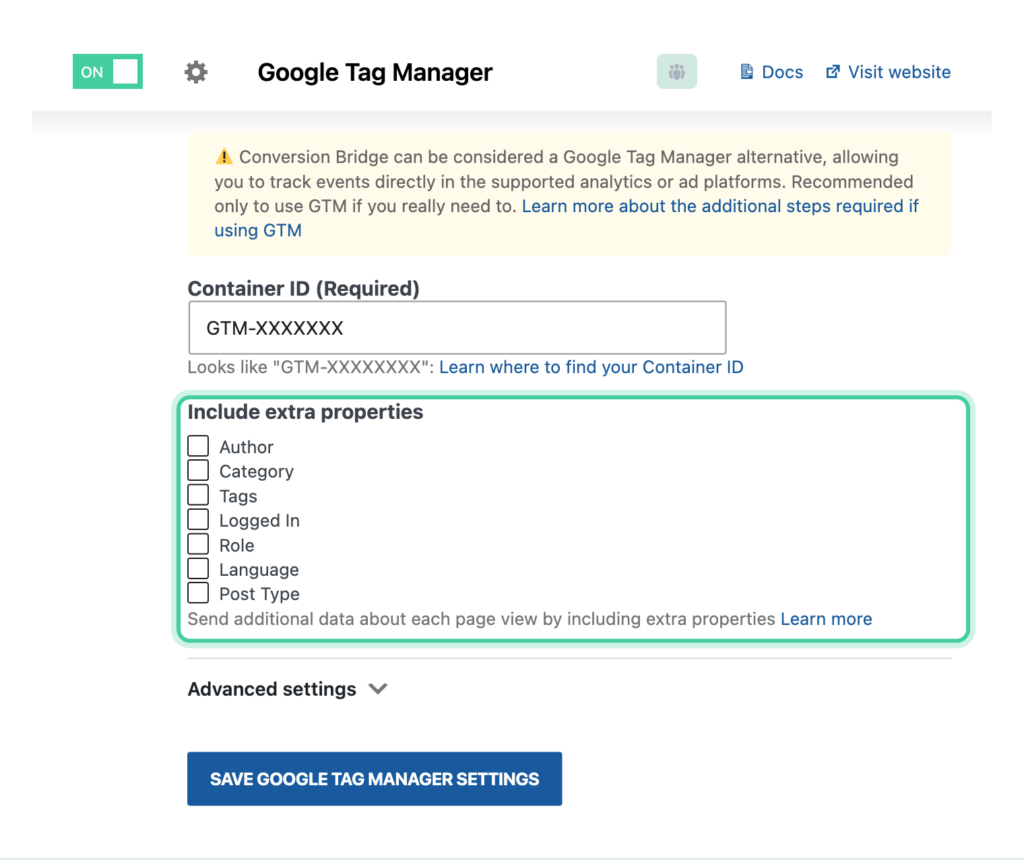
Task: Click the green community icon button
Action: (x=677, y=71)
